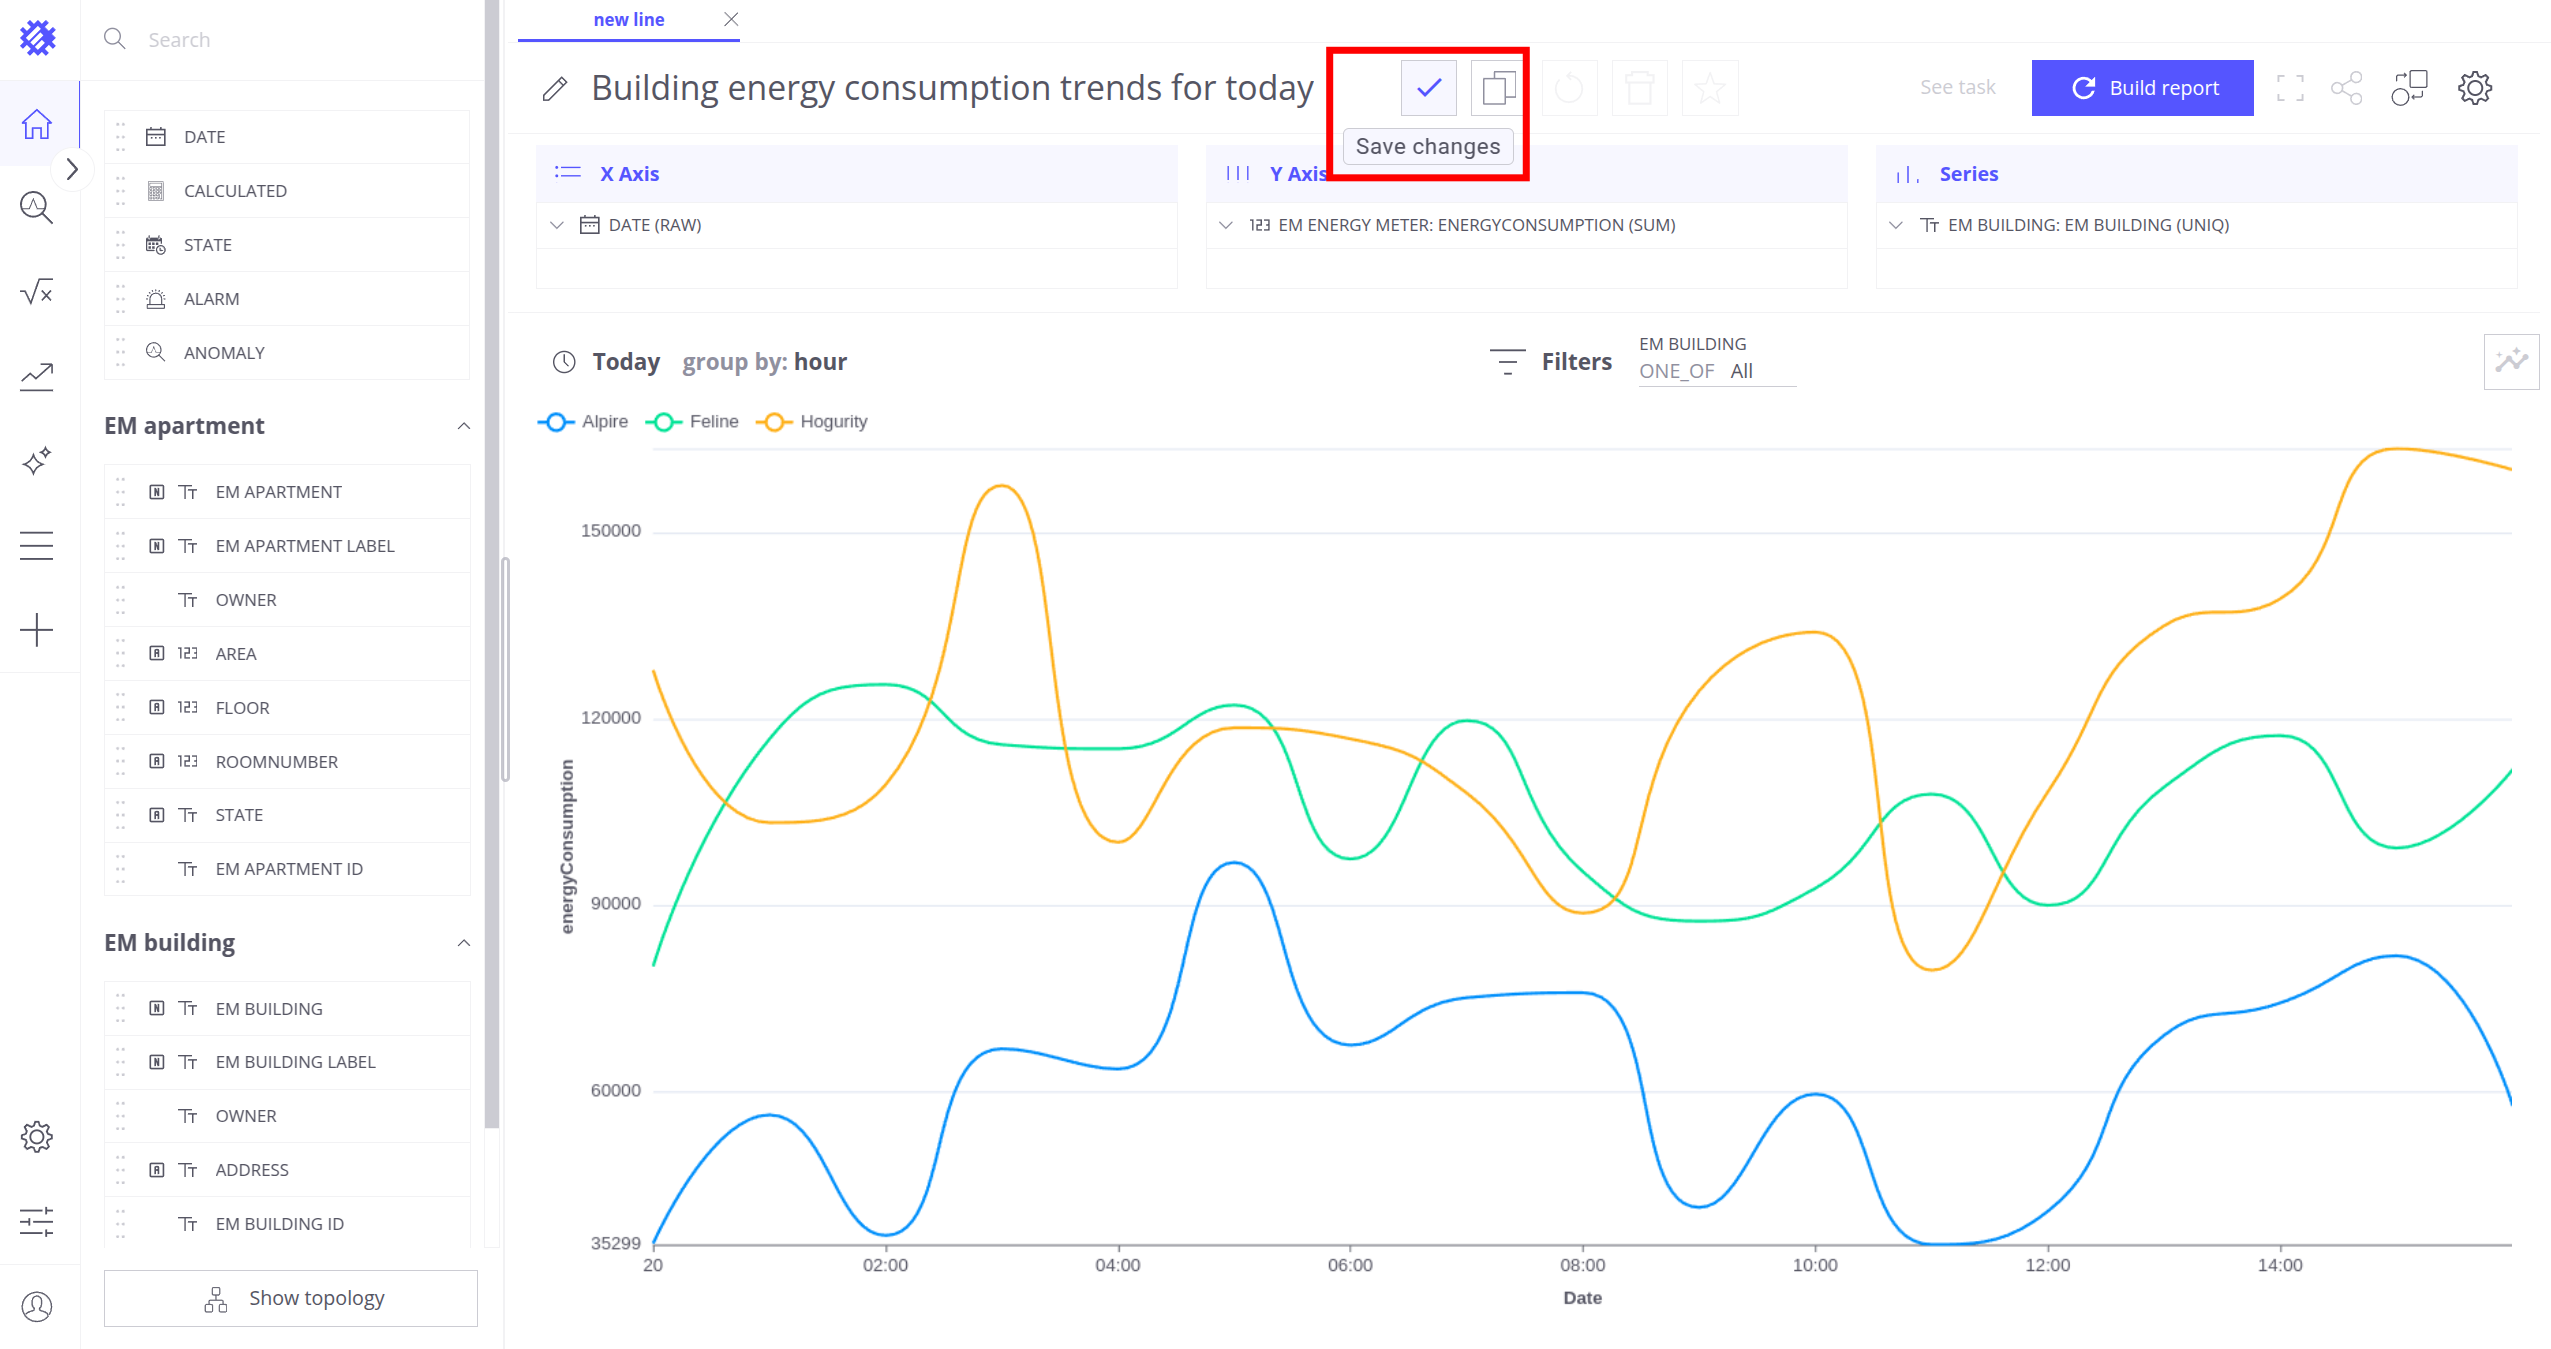Collapse the EM building section
The width and height of the screenshot is (2551, 1349).
point(463,943)
